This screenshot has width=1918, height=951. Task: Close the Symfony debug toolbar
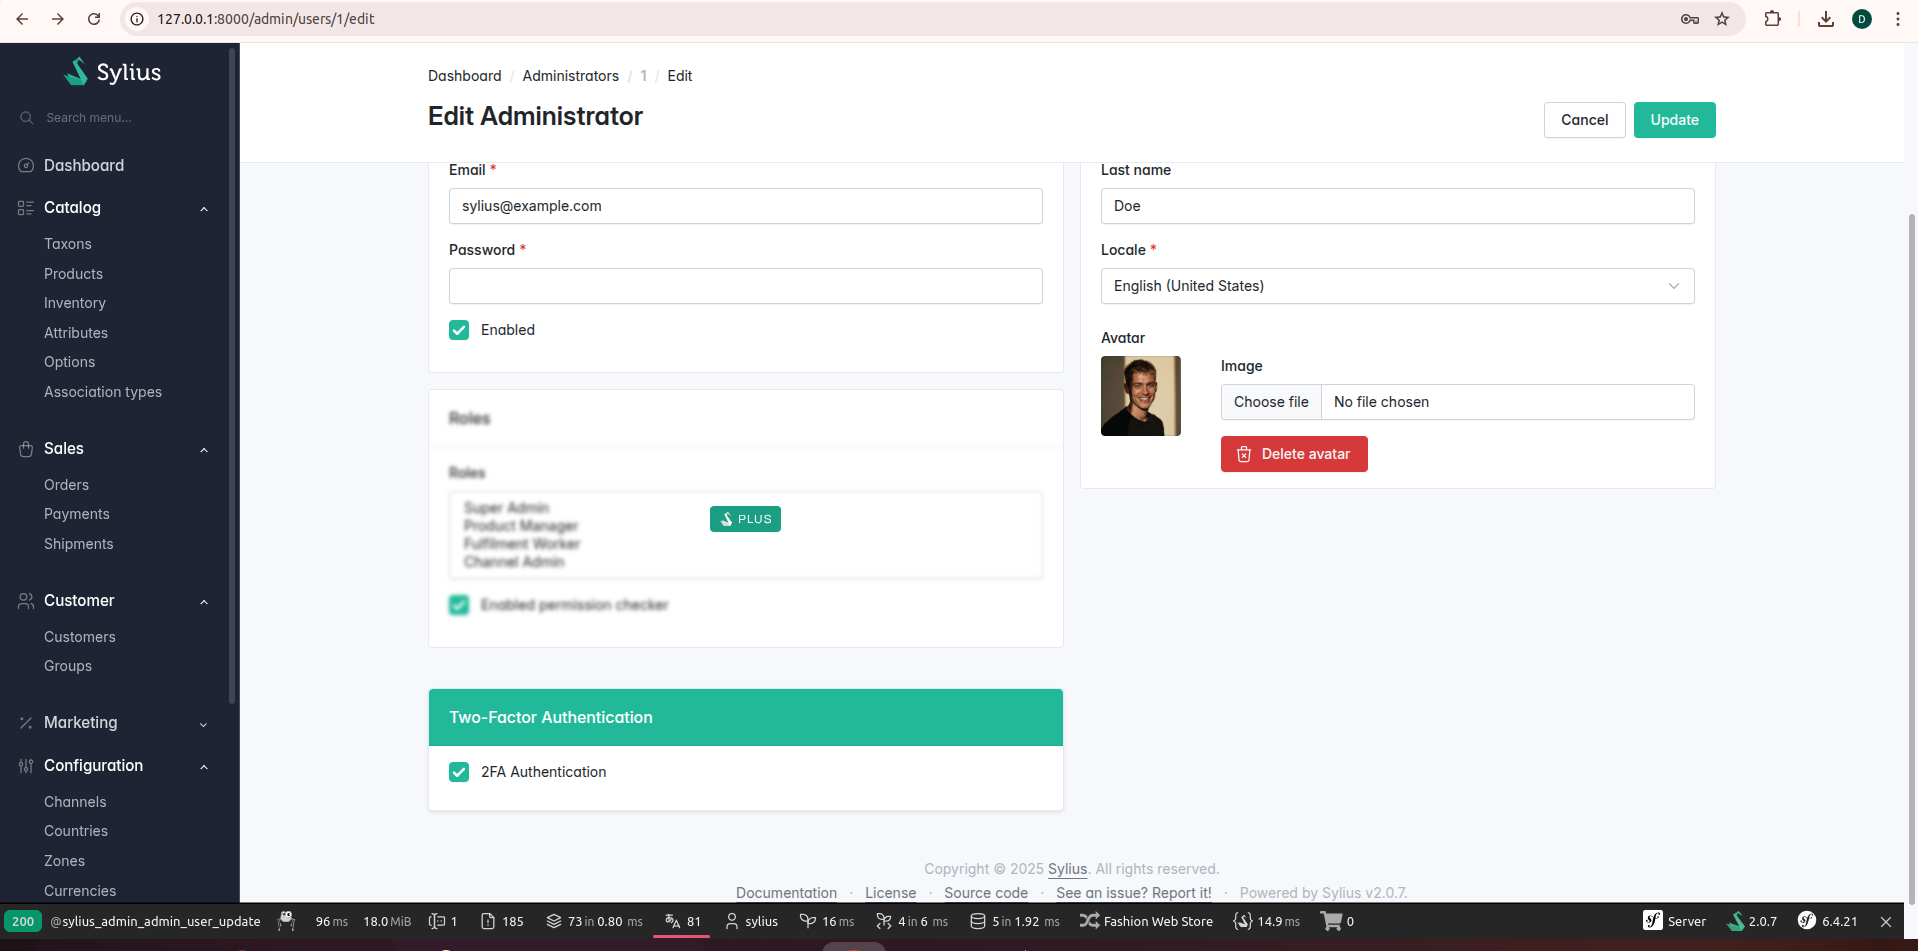click(1885, 921)
